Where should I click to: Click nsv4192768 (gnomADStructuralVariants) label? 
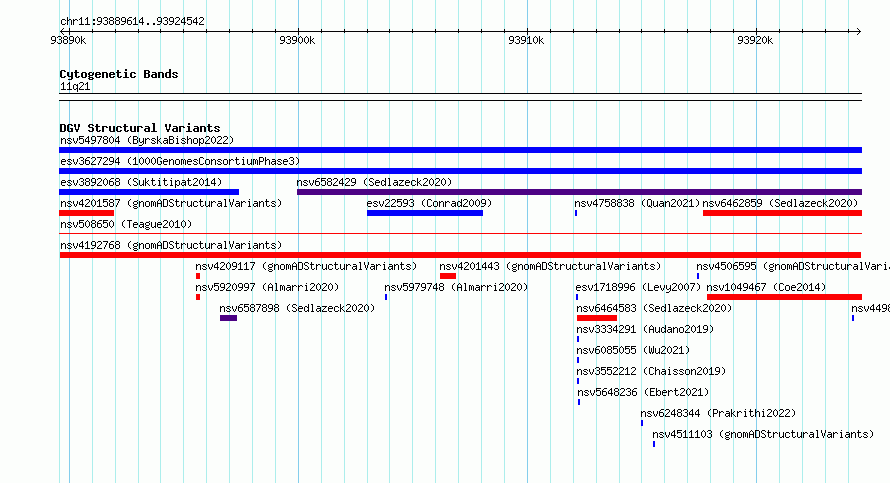click(171, 245)
